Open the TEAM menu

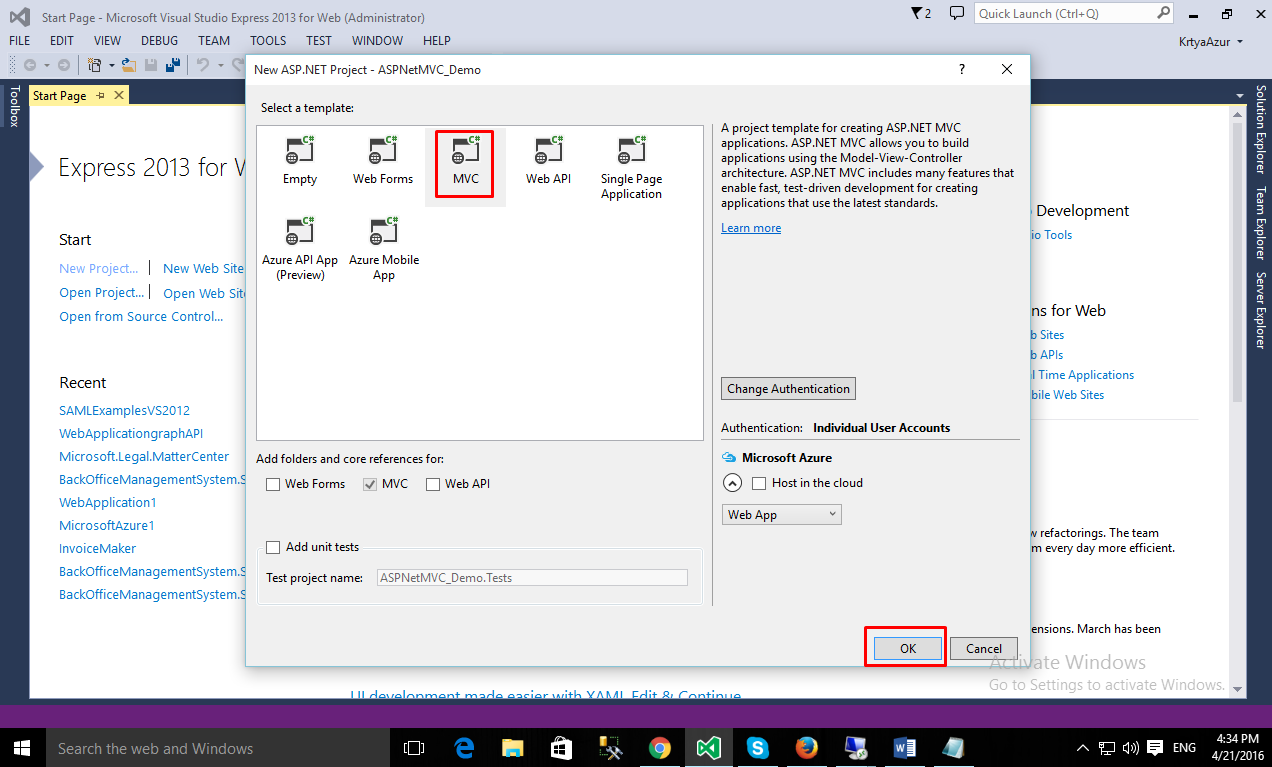pos(214,41)
